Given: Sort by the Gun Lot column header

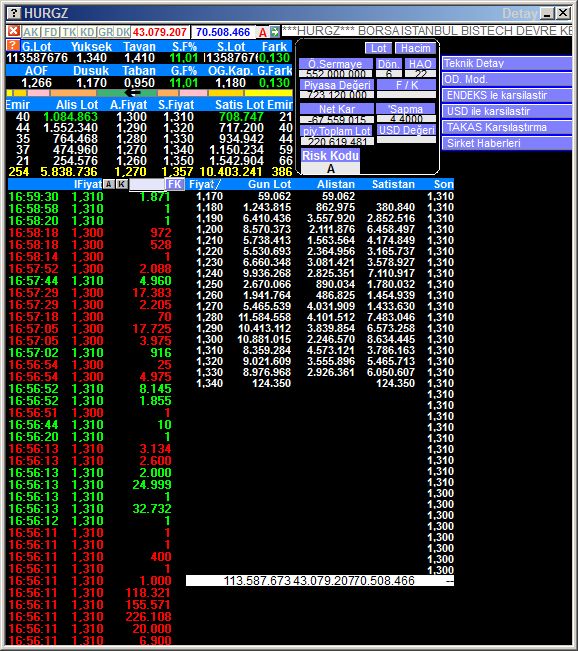Looking at the screenshot, I should click(x=269, y=184).
